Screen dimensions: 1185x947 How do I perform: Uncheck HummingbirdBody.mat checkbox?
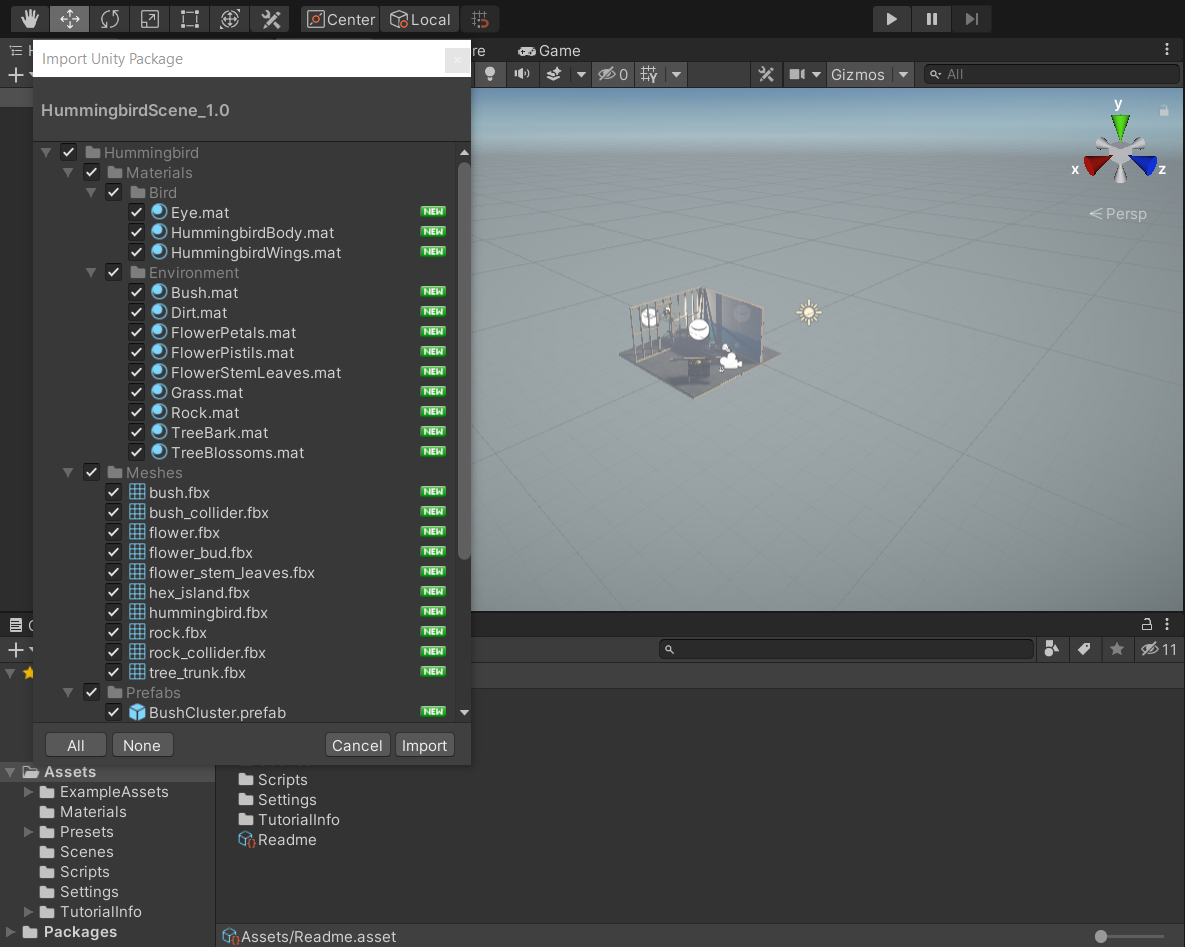coord(136,232)
